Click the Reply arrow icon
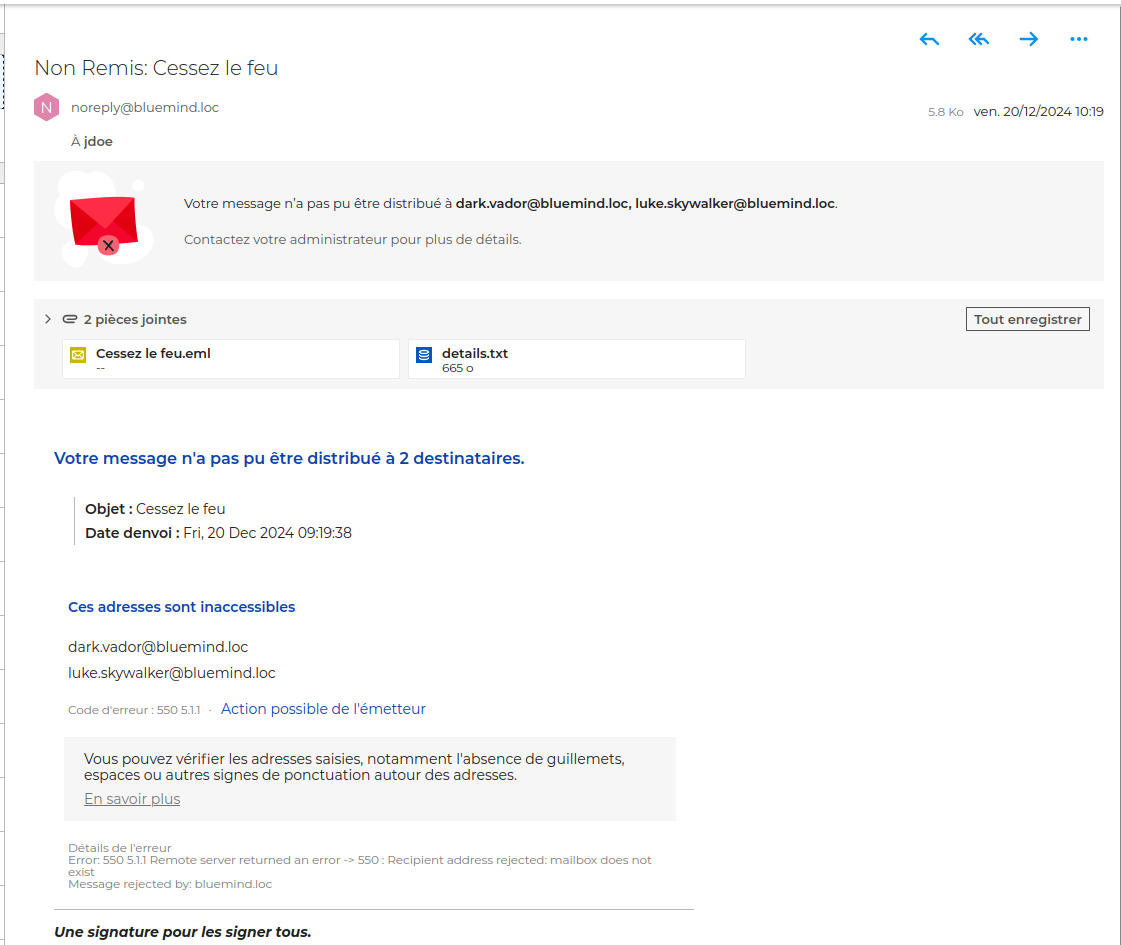This screenshot has height=945, width=1121. 929,39
